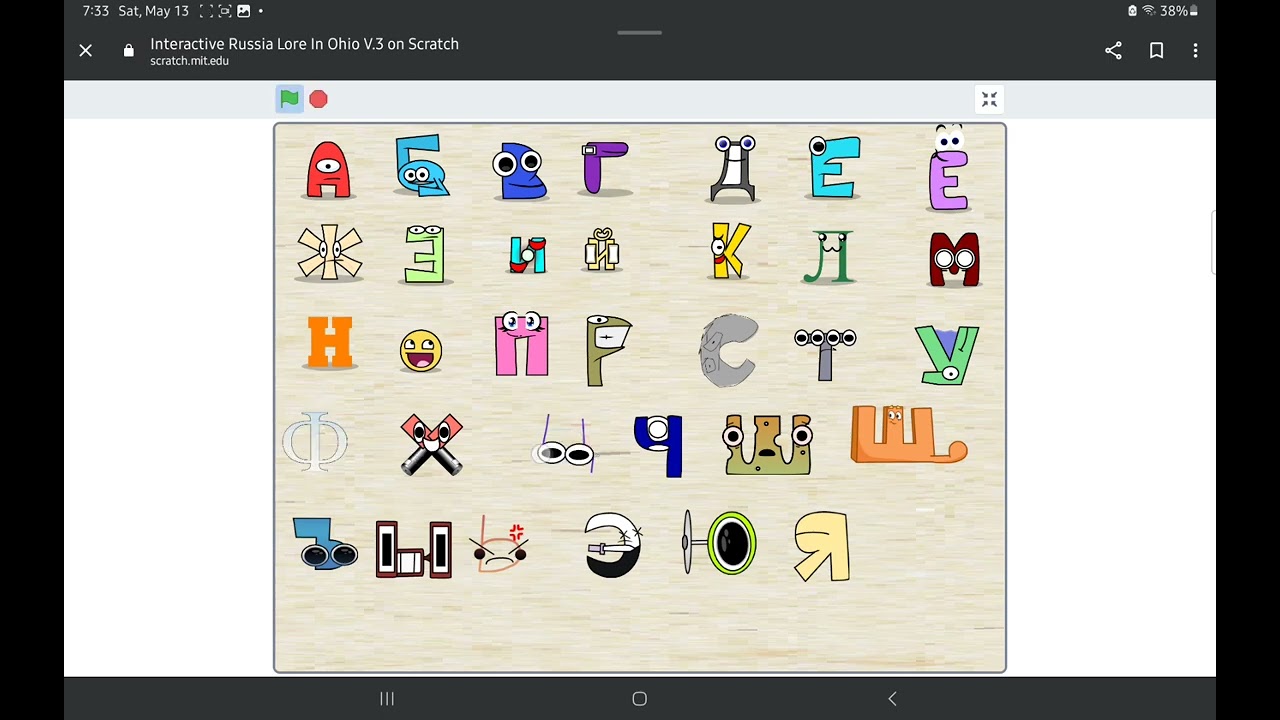The height and width of the screenshot is (720, 1280).
Task: Select the purple letter Г character
Action: 605,167
